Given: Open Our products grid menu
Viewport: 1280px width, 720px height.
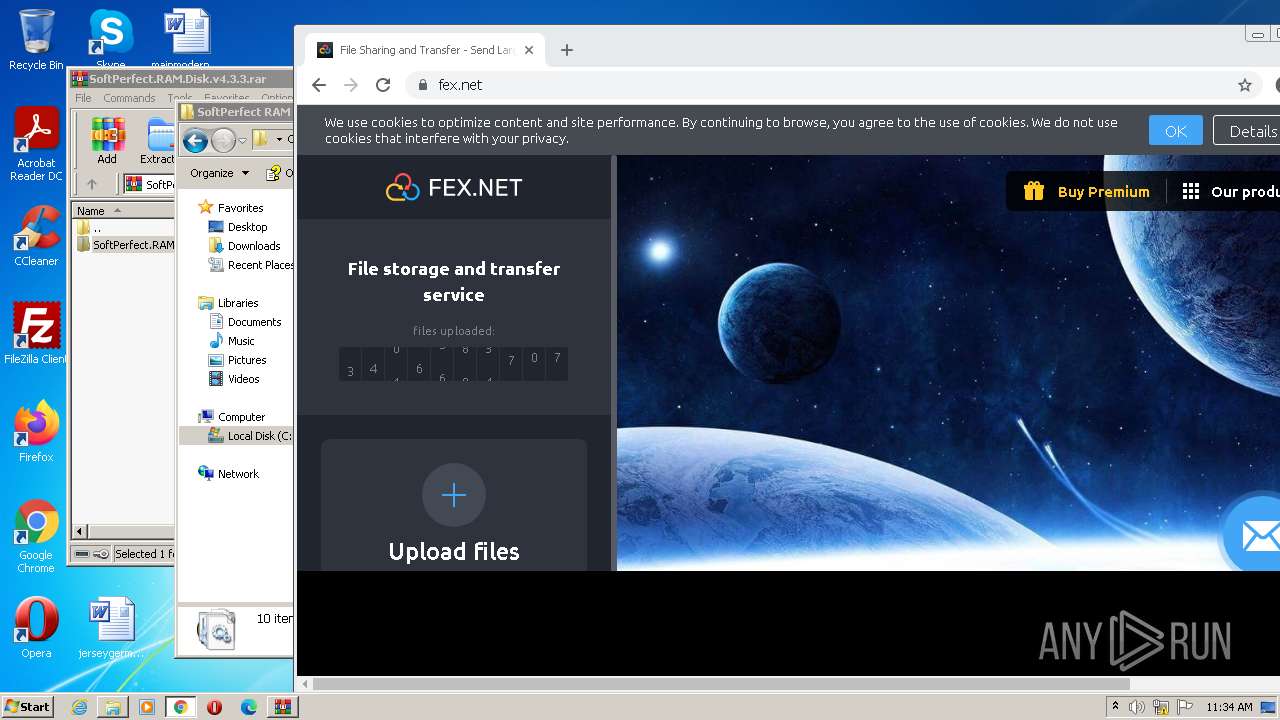Looking at the screenshot, I should tap(1230, 192).
